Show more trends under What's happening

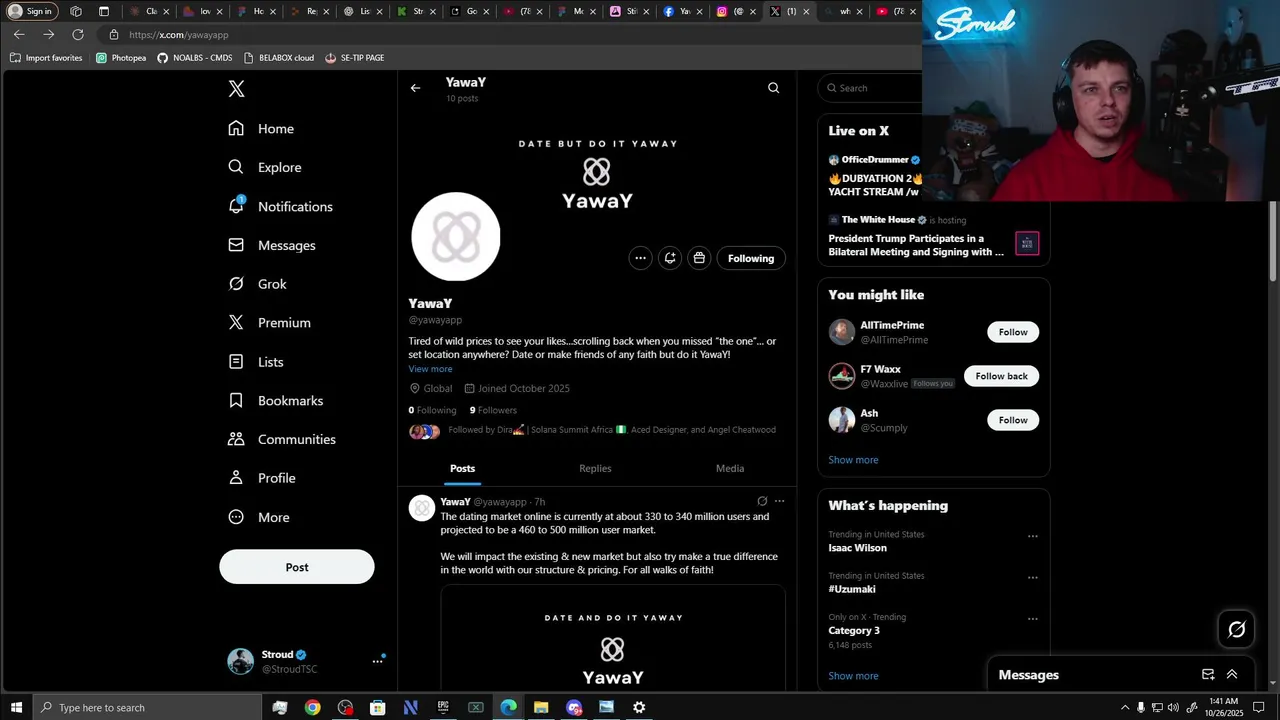[853, 676]
